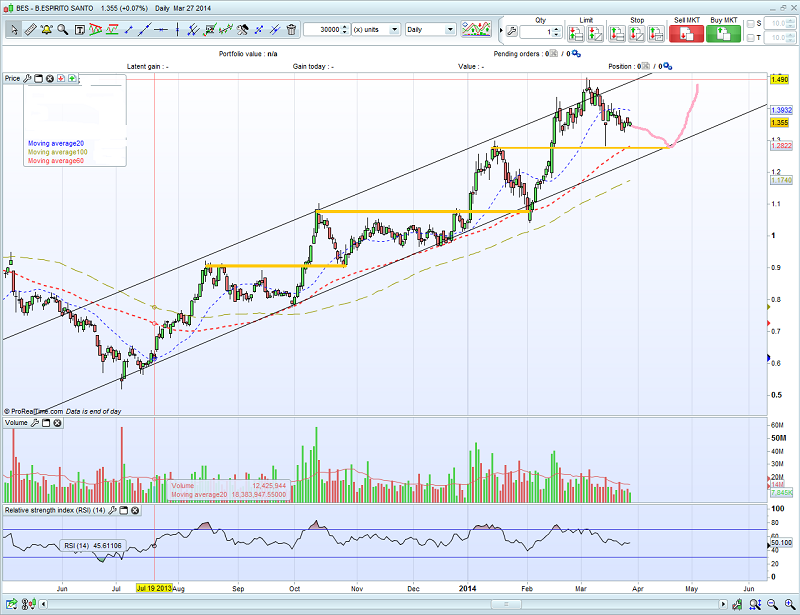Image resolution: width=800 pixels, height=615 pixels.
Task: Close the Volume panel
Action: (57, 423)
